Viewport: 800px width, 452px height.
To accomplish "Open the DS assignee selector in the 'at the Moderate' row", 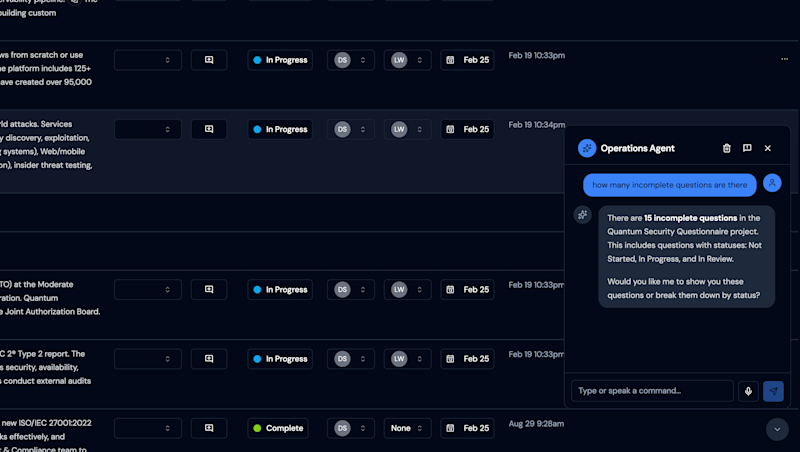I will pyautogui.click(x=351, y=290).
